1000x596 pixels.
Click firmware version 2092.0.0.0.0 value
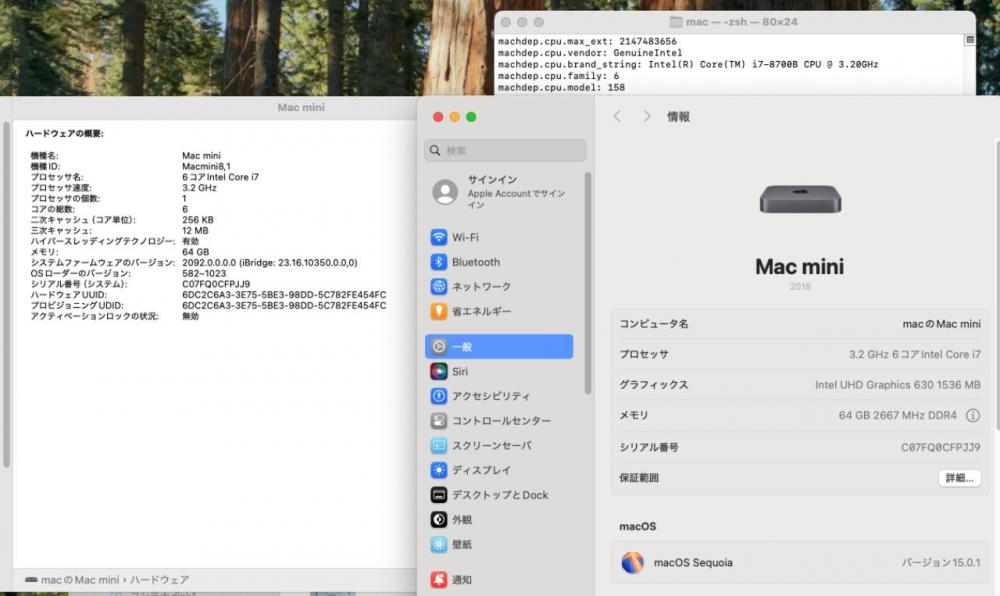coord(270,263)
